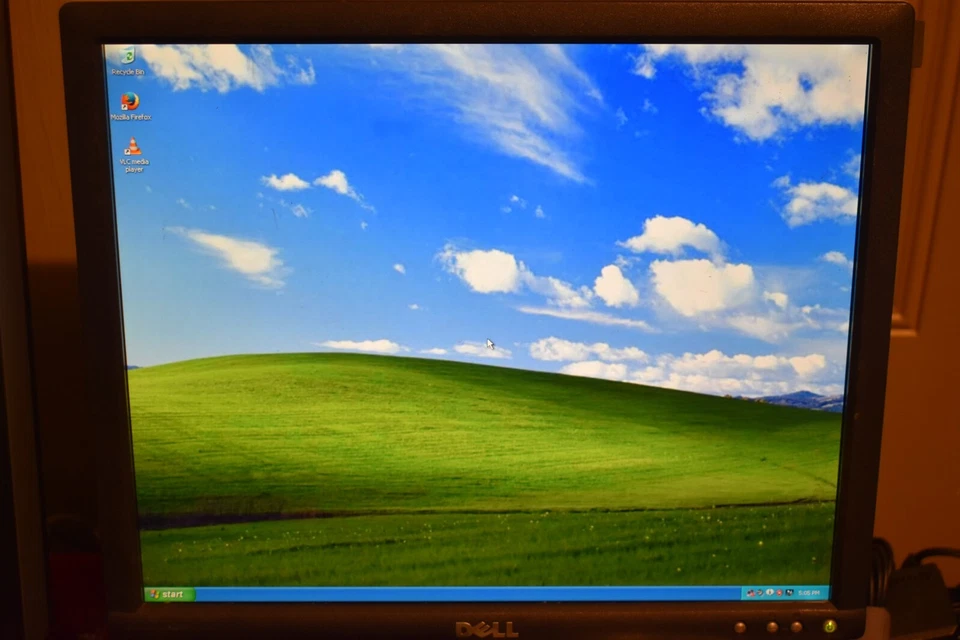The height and width of the screenshot is (640, 960).
Task: Click the red system tray icon
Action: [779, 593]
